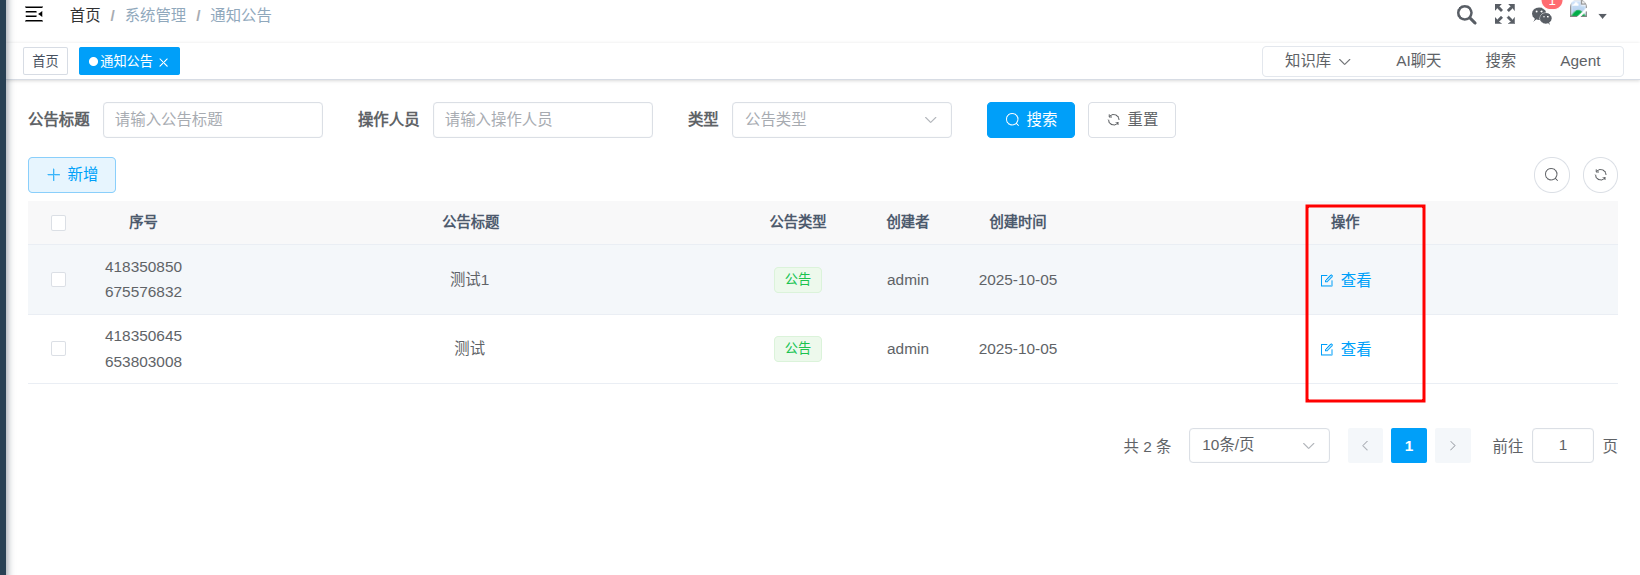Image resolution: width=1640 pixels, height=575 pixels.
Task: Select the checkbox for the 测试1 row
Action: [59, 280]
